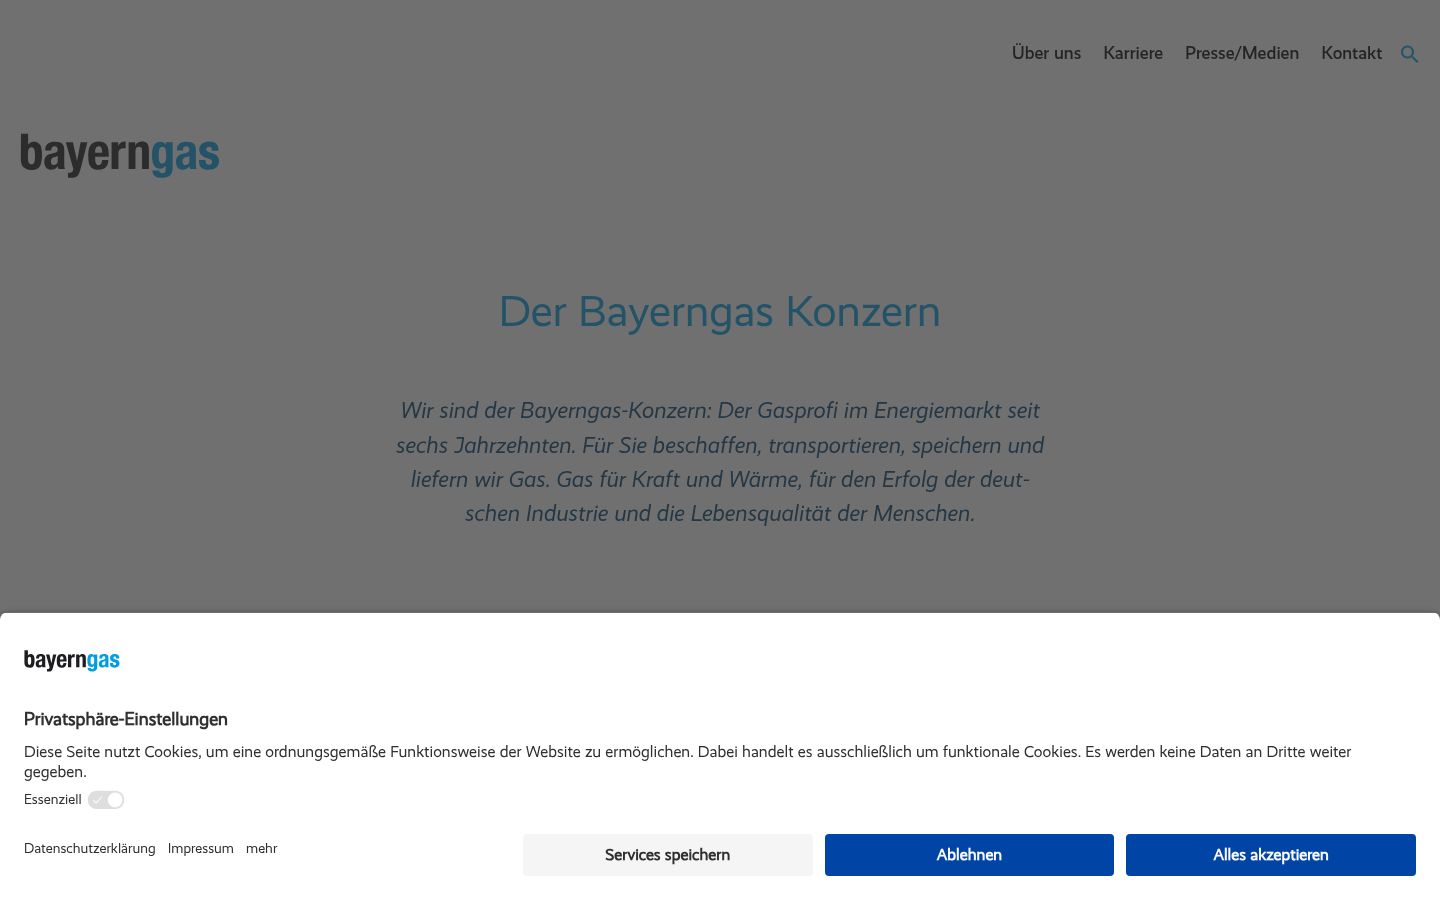1440x900 pixels.
Task: Click the Essenziell label
Action: pos(53,800)
